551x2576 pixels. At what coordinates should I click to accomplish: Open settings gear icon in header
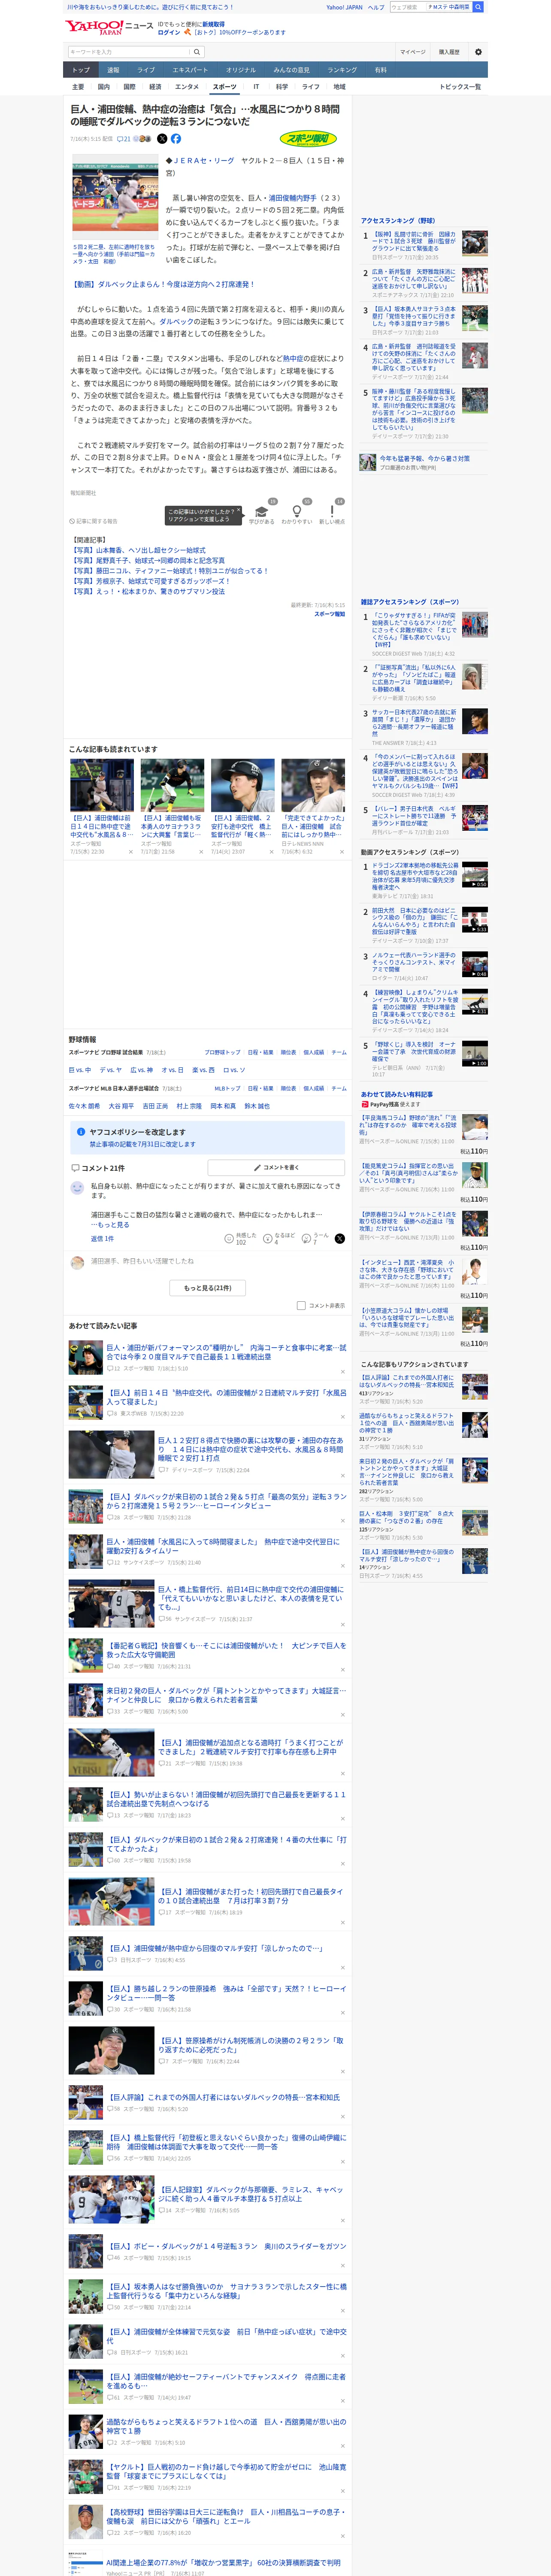(478, 52)
